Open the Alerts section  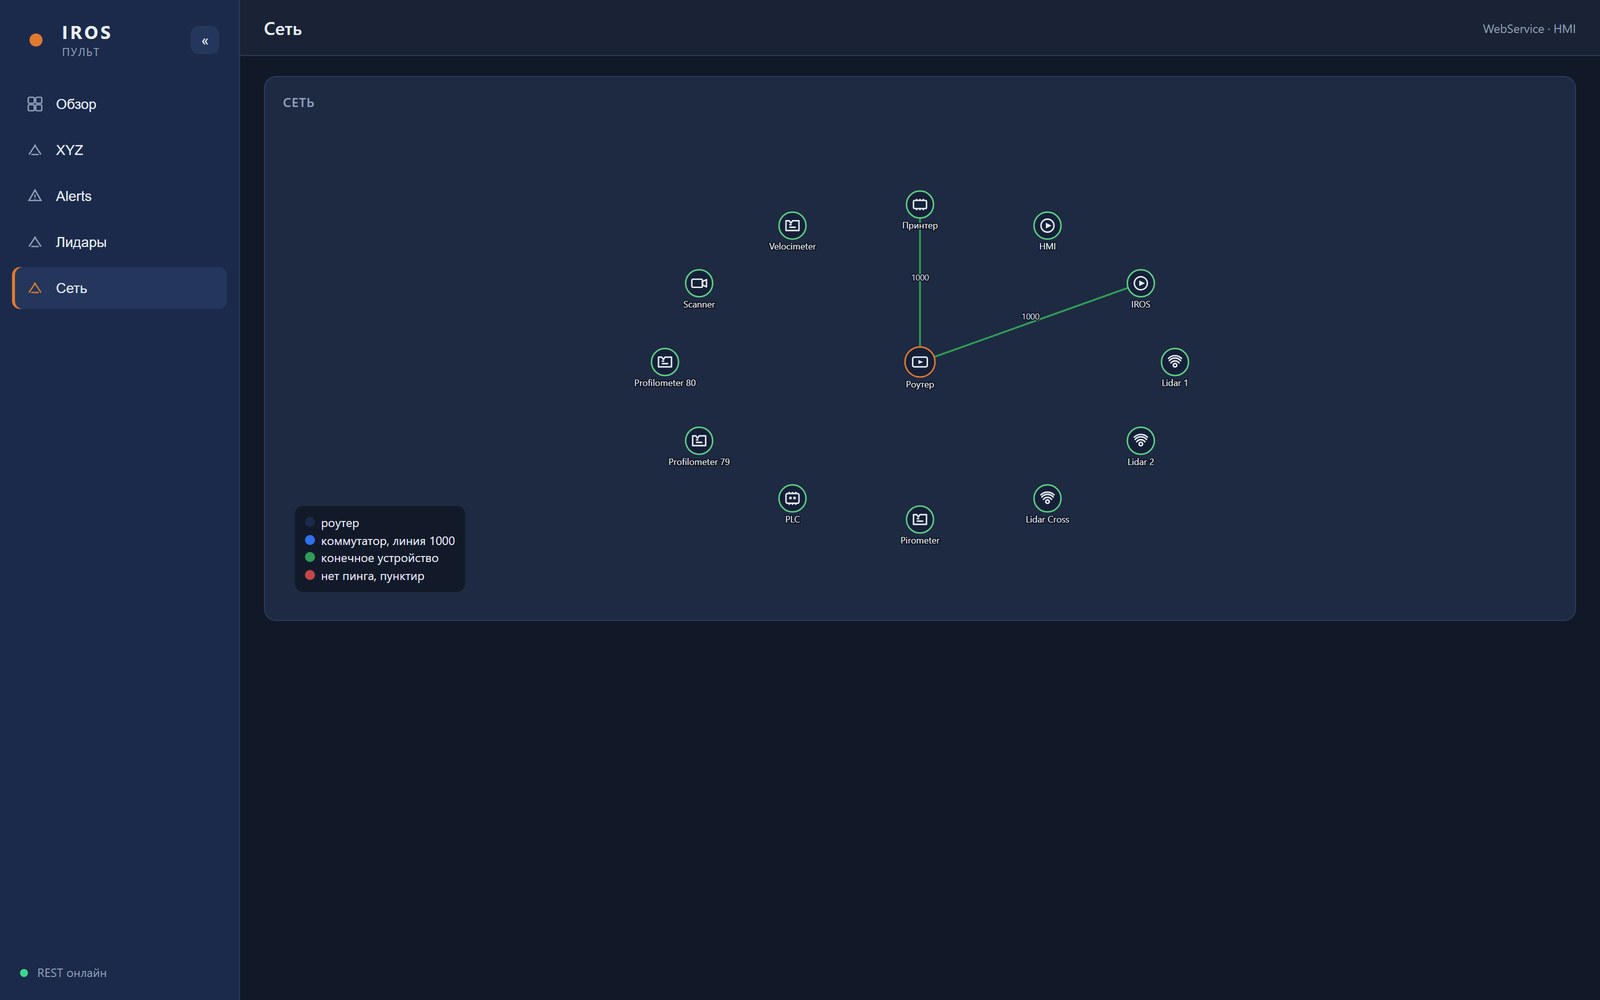(x=120, y=196)
